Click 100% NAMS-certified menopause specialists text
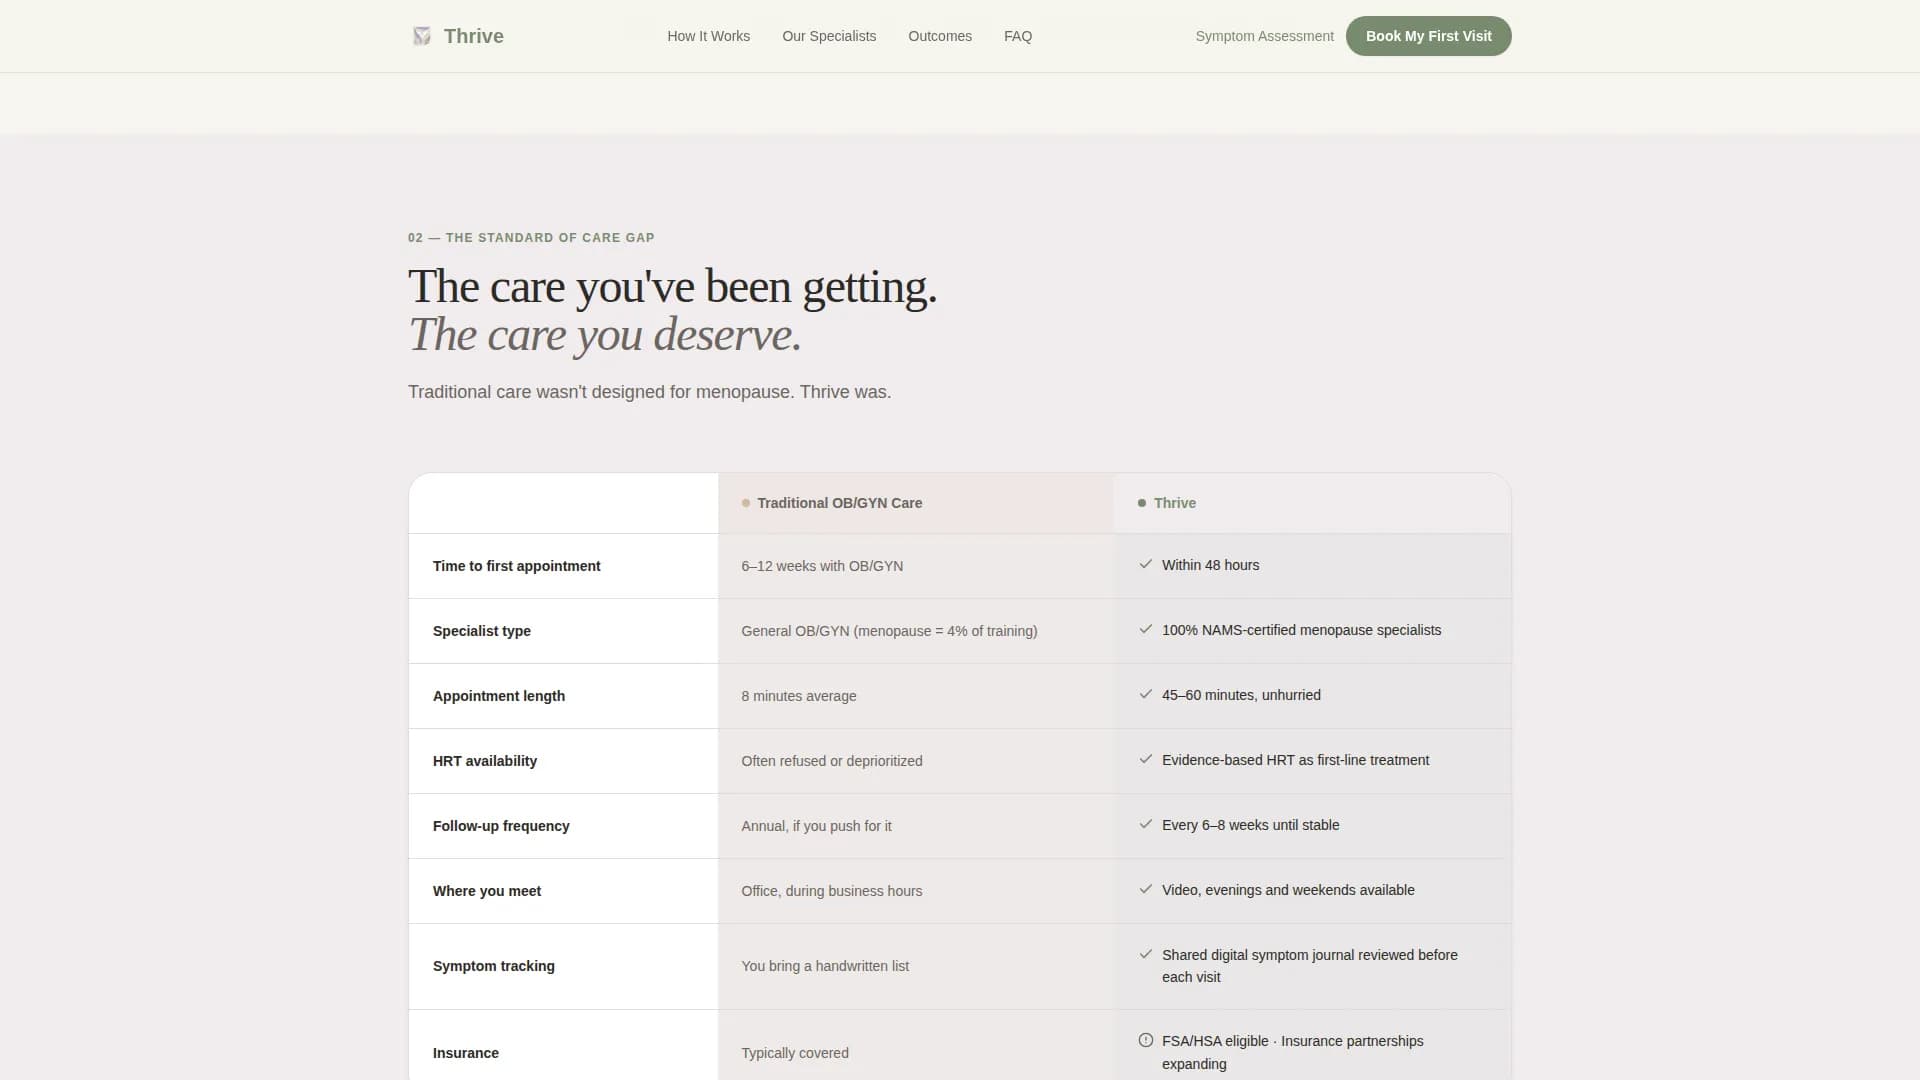Screen dimensions: 1920x1080 [1302, 630]
